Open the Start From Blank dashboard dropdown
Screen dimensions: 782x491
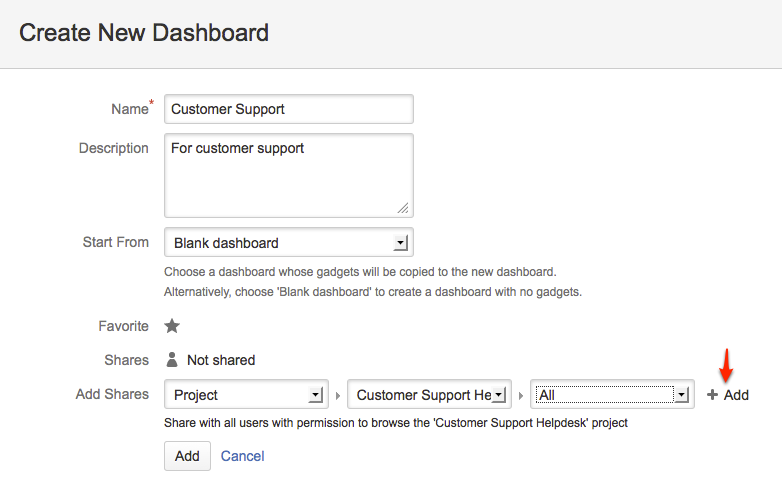(x=288, y=243)
